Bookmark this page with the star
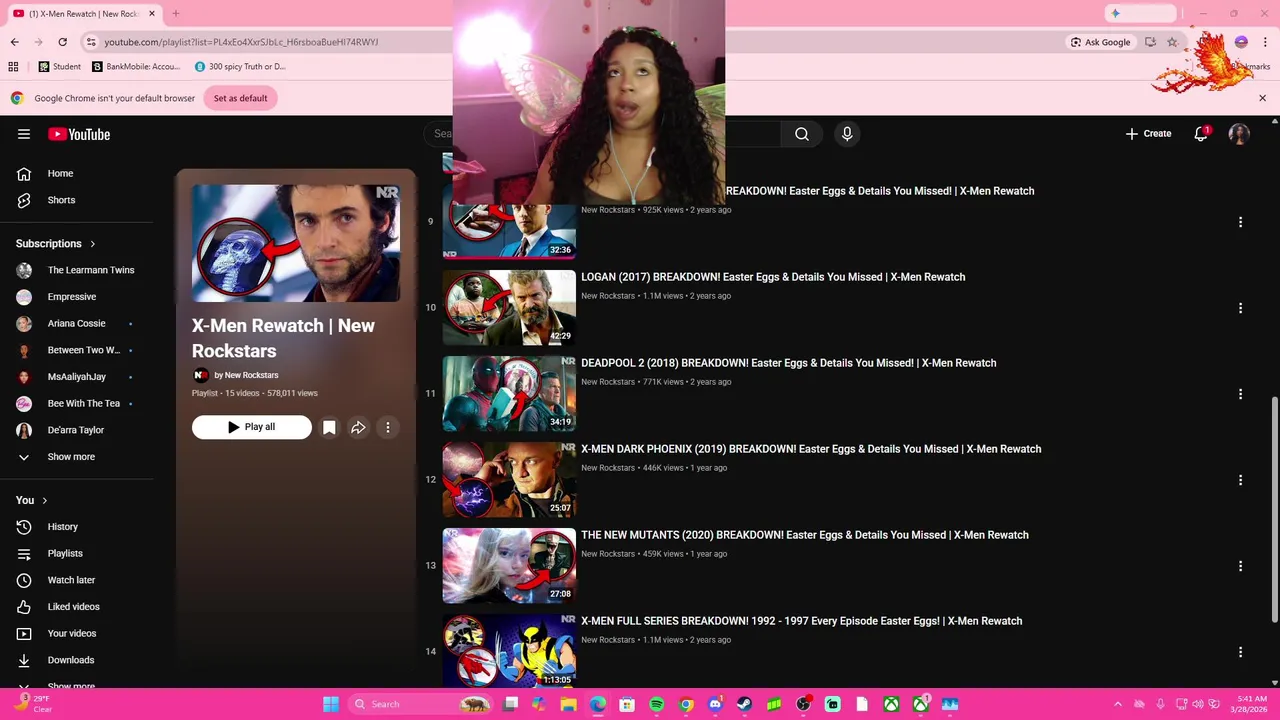 [x=1172, y=42]
